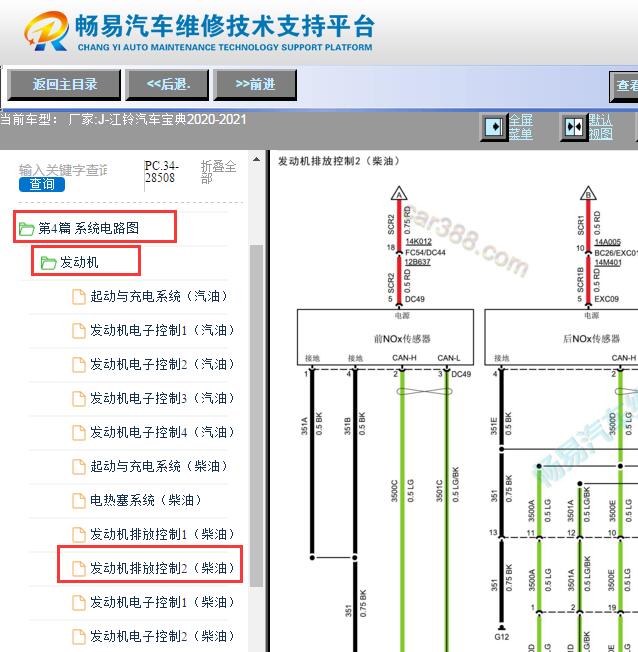Click the keyword search input field

point(63,170)
